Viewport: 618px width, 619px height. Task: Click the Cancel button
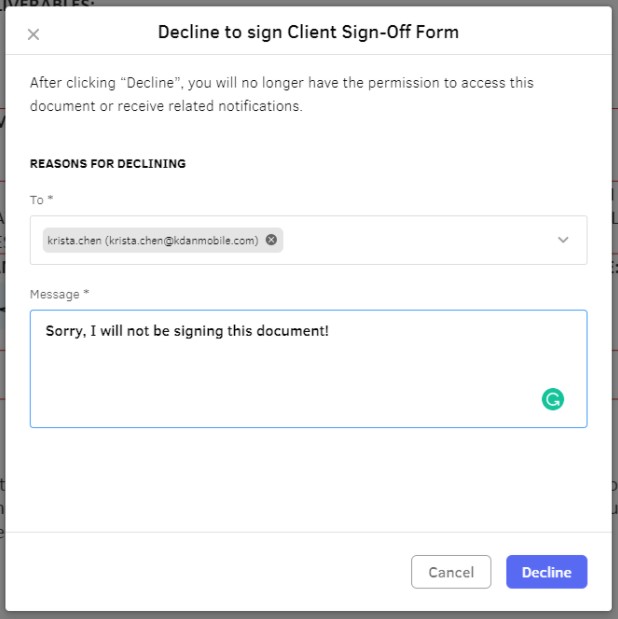[451, 572]
